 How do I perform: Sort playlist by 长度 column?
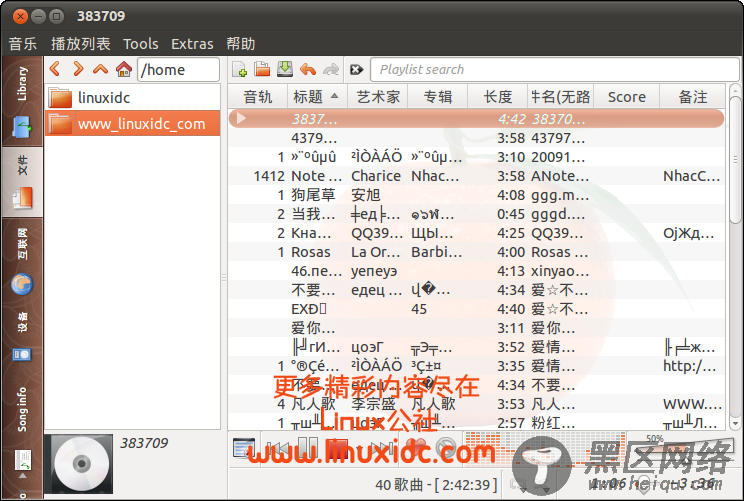click(497, 97)
